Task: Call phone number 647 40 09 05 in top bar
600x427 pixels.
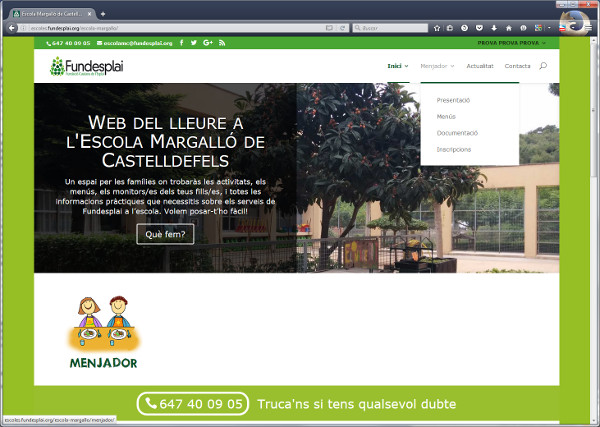Action: (x=68, y=43)
